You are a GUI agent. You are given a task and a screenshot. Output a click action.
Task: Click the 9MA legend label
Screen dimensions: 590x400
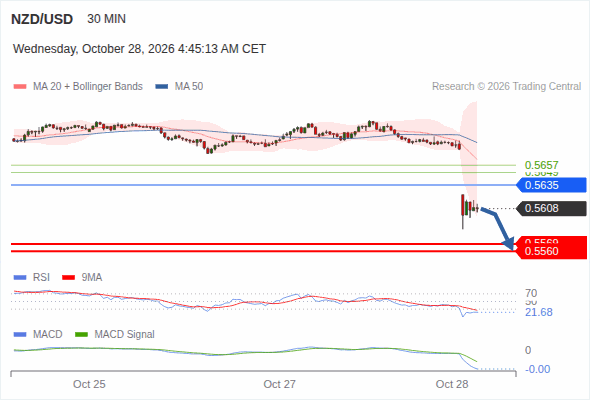point(92,277)
